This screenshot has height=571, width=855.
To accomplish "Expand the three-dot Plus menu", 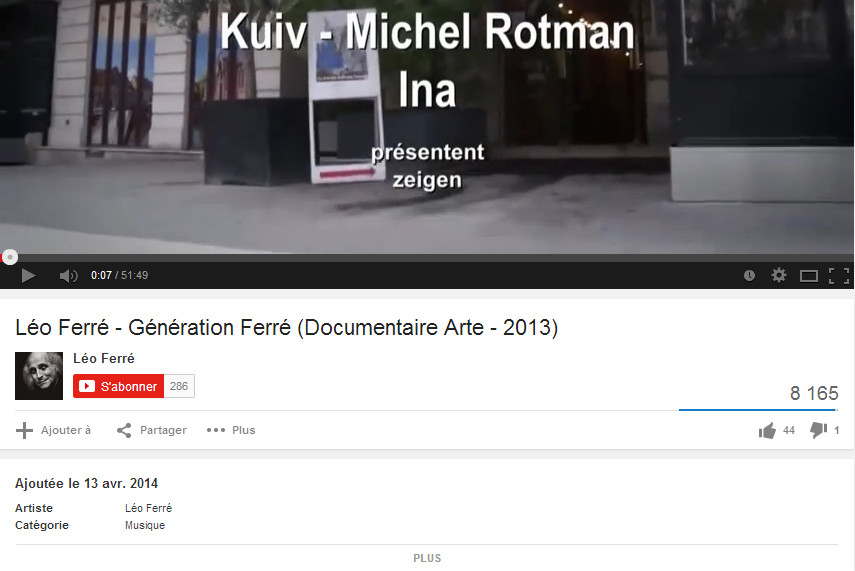I will coord(231,430).
